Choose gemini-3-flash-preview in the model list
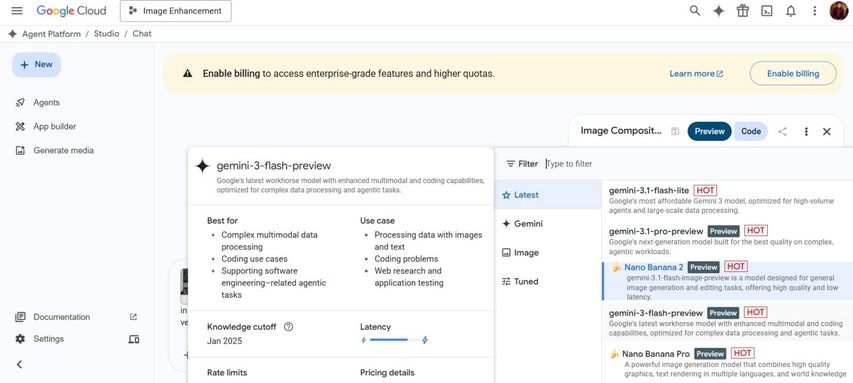The image size is (853, 383). 727,322
